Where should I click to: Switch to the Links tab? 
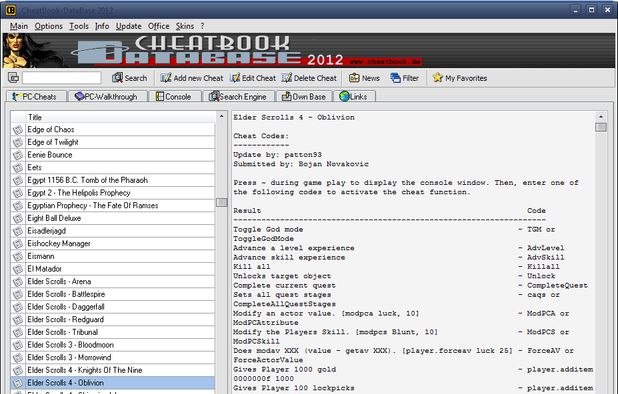click(x=354, y=97)
